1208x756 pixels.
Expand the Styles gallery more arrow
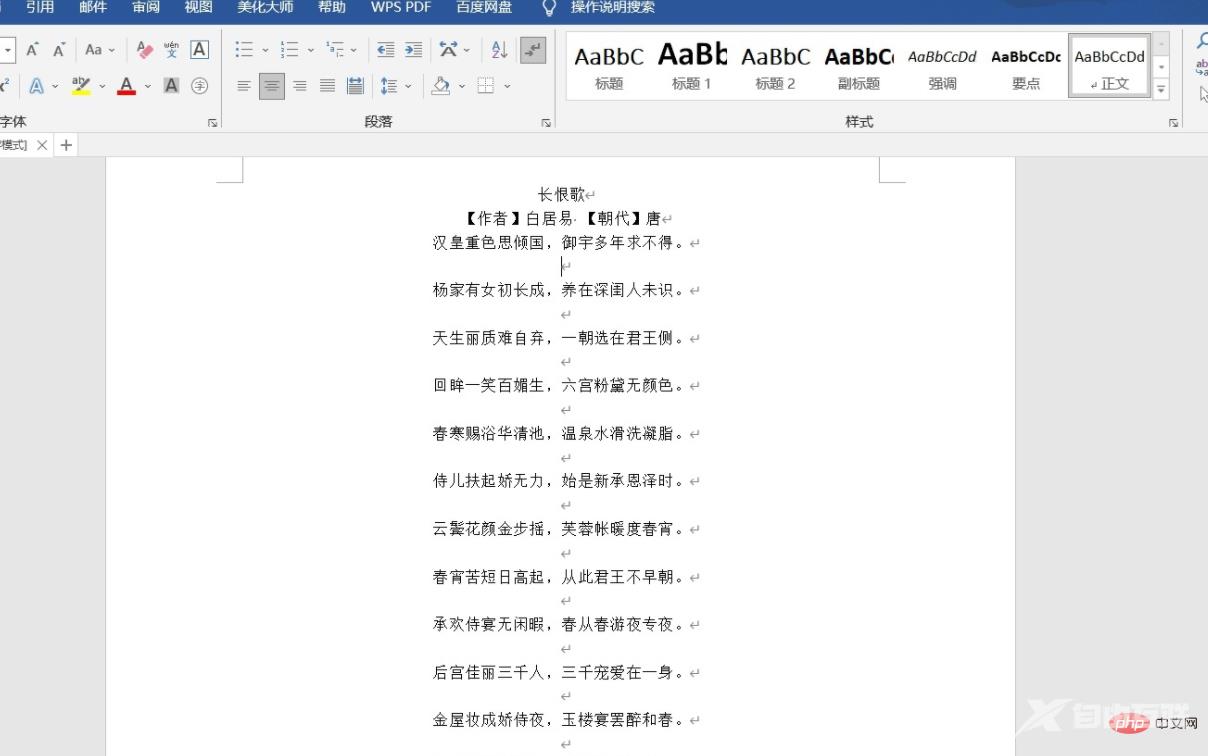[1161, 90]
